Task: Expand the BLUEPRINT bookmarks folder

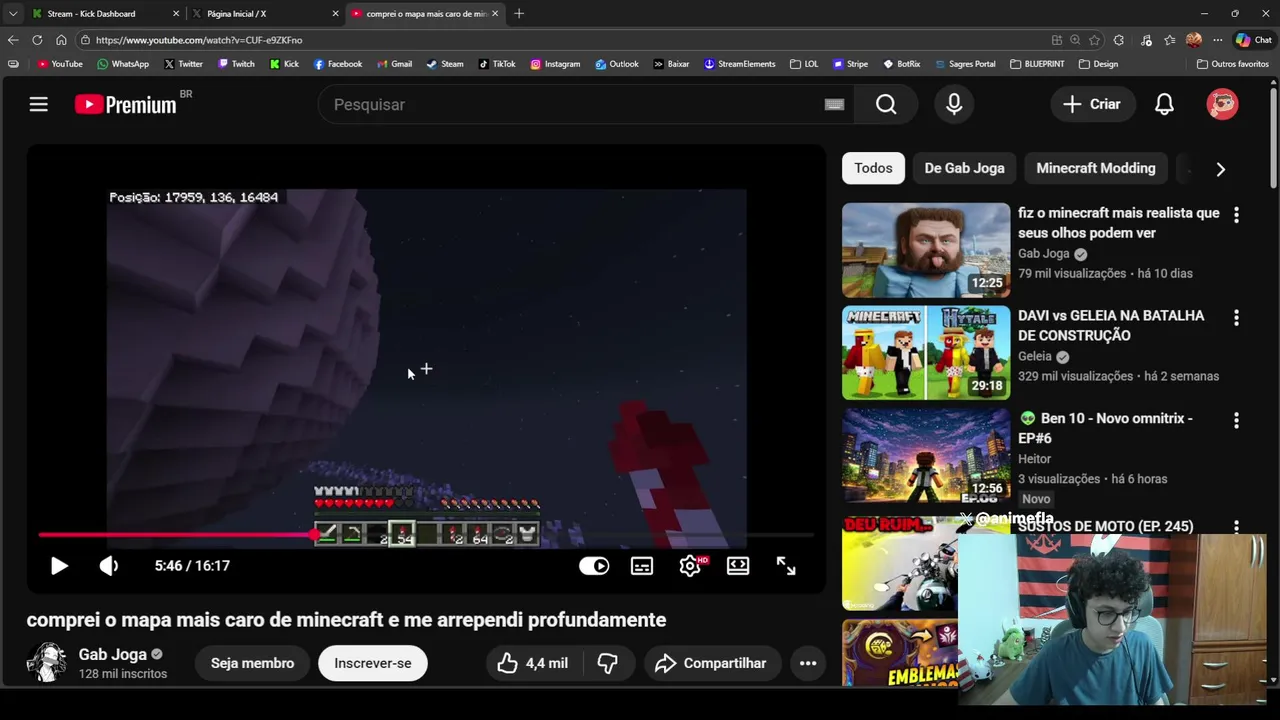Action: pyautogui.click(x=1037, y=64)
